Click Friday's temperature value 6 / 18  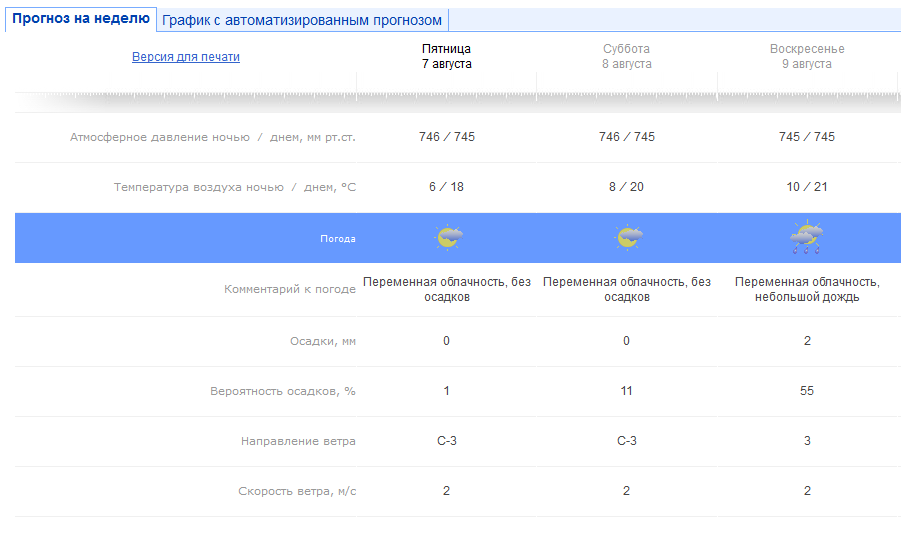446,187
